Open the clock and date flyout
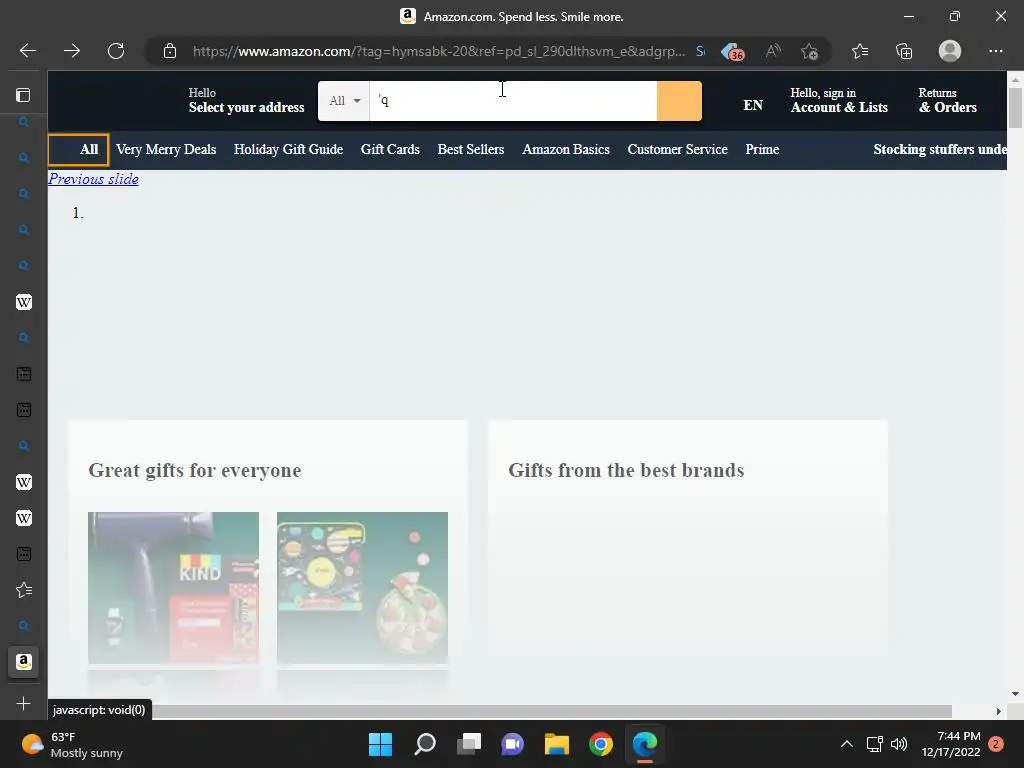The width and height of the screenshot is (1024, 768). tap(951, 744)
